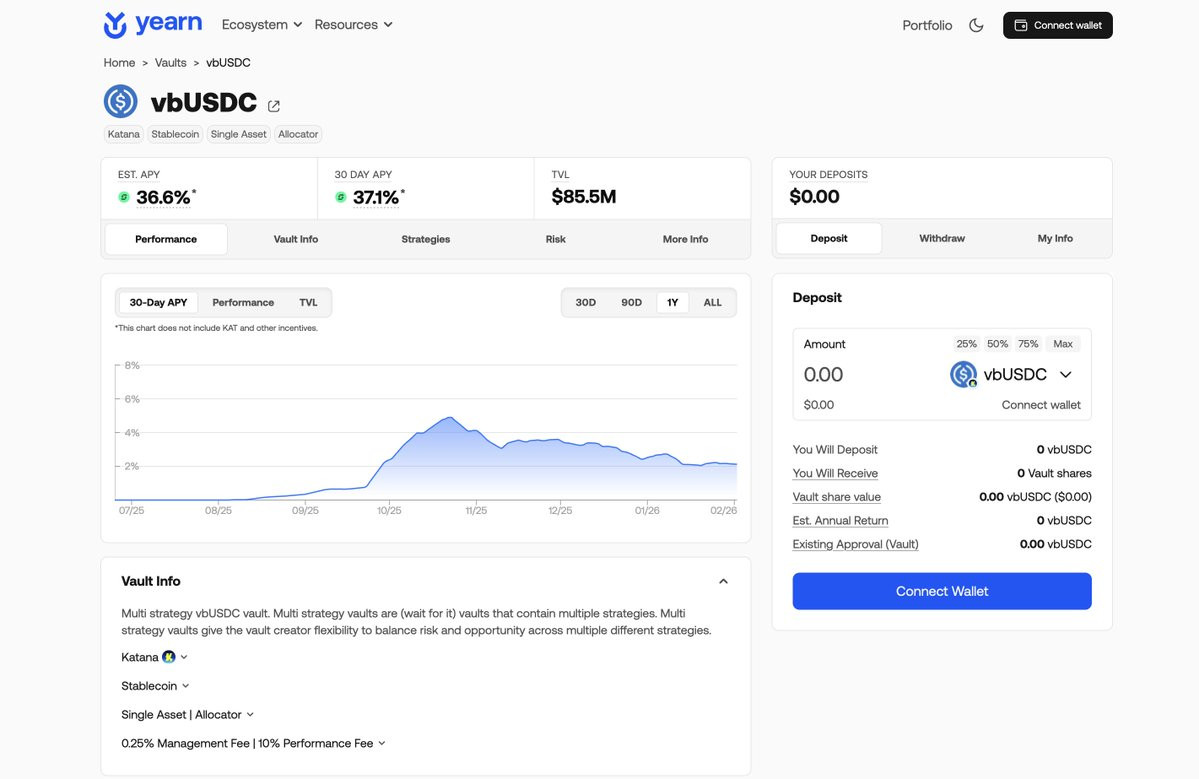Click the Katana tag chip
Image resolution: width=1199 pixels, height=779 pixels.
tap(124, 134)
